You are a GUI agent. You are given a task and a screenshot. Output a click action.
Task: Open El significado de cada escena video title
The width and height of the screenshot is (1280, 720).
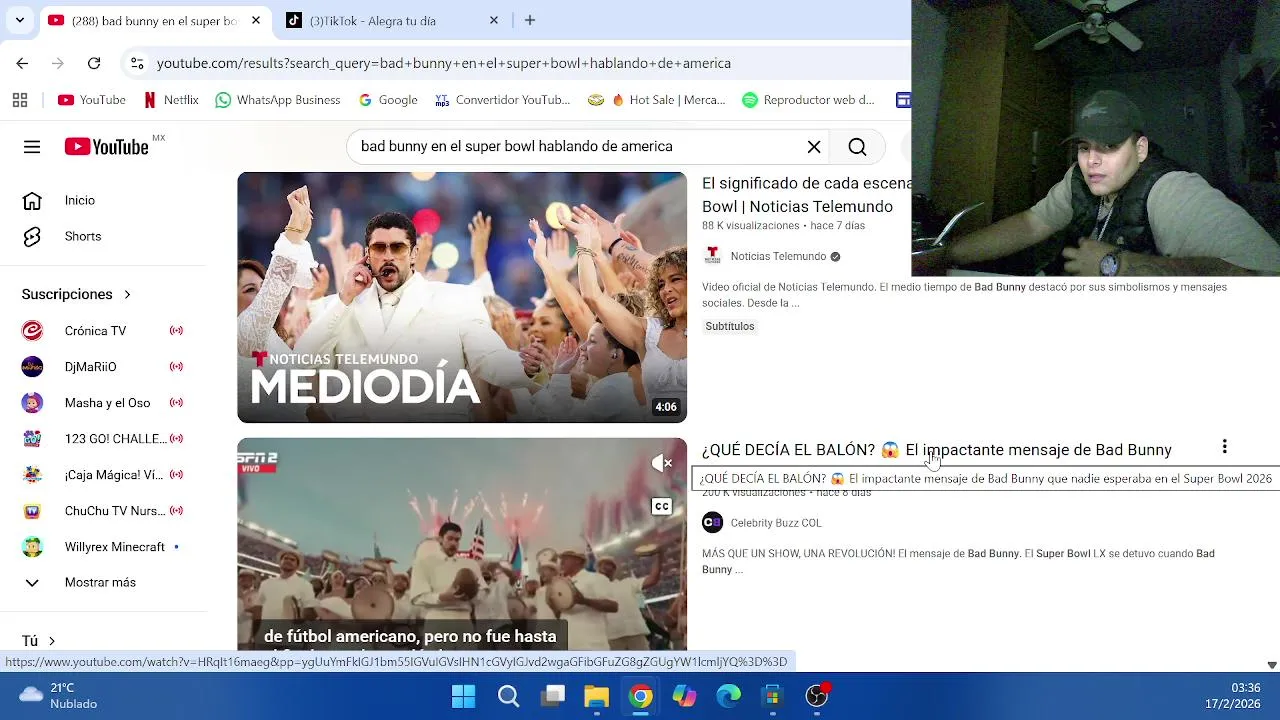(x=806, y=195)
